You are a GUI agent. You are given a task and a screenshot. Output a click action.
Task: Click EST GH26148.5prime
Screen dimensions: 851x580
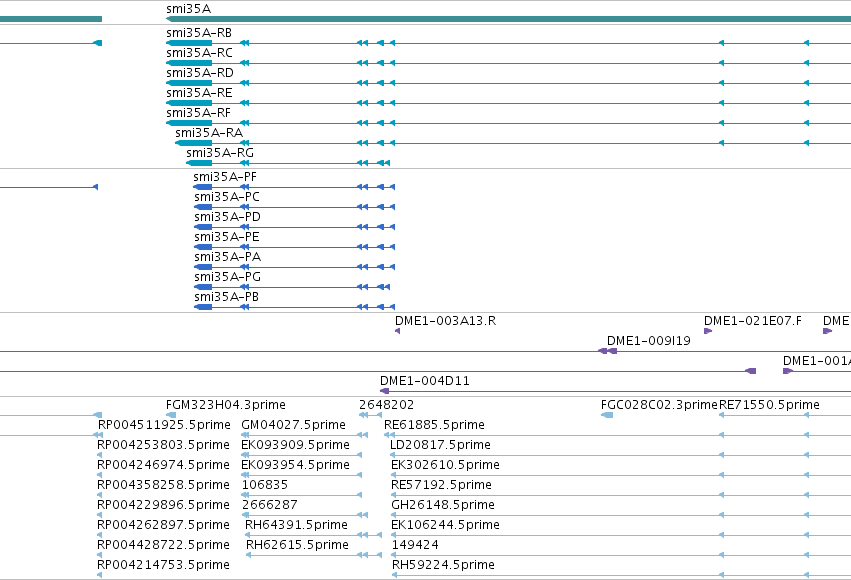pos(443,505)
